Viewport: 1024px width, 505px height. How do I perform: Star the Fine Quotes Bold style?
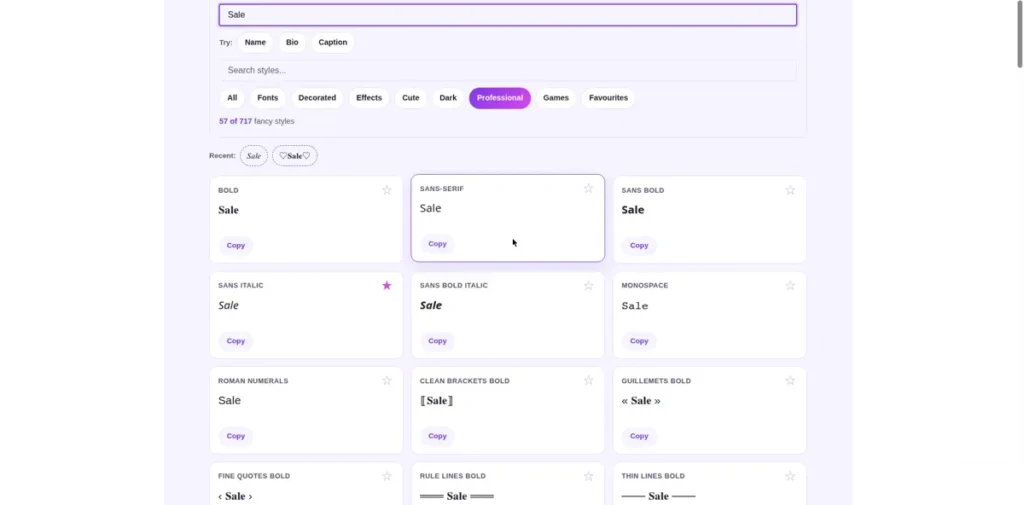387,476
